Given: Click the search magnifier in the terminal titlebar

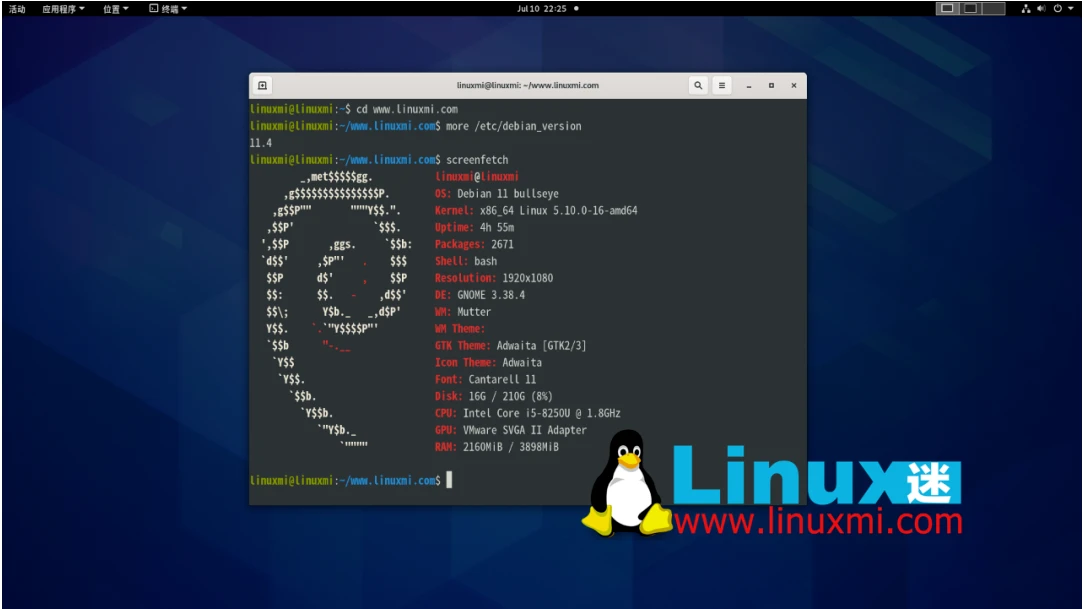Looking at the screenshot, I should point(698,86).
